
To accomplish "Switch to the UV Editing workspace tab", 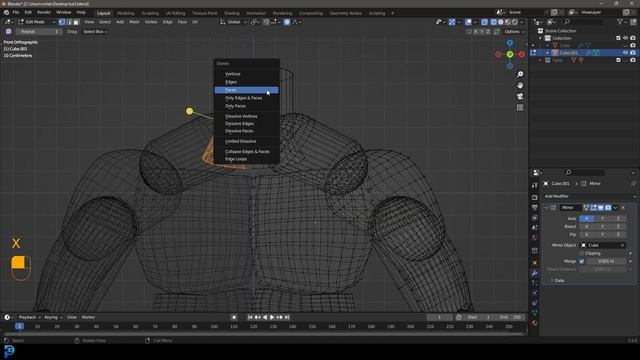I will 175,13.
